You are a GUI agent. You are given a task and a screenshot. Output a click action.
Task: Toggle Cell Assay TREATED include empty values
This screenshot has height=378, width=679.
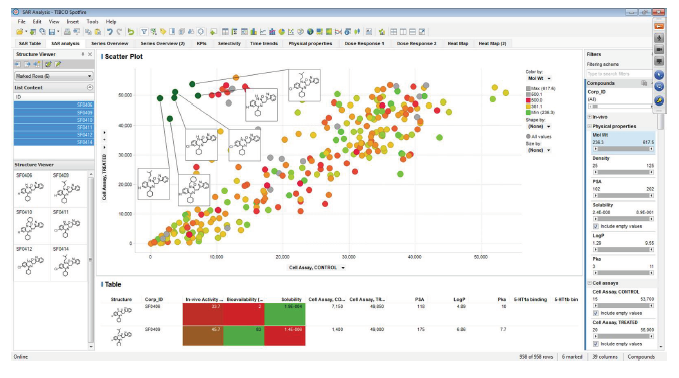click(x=596, y=344)
